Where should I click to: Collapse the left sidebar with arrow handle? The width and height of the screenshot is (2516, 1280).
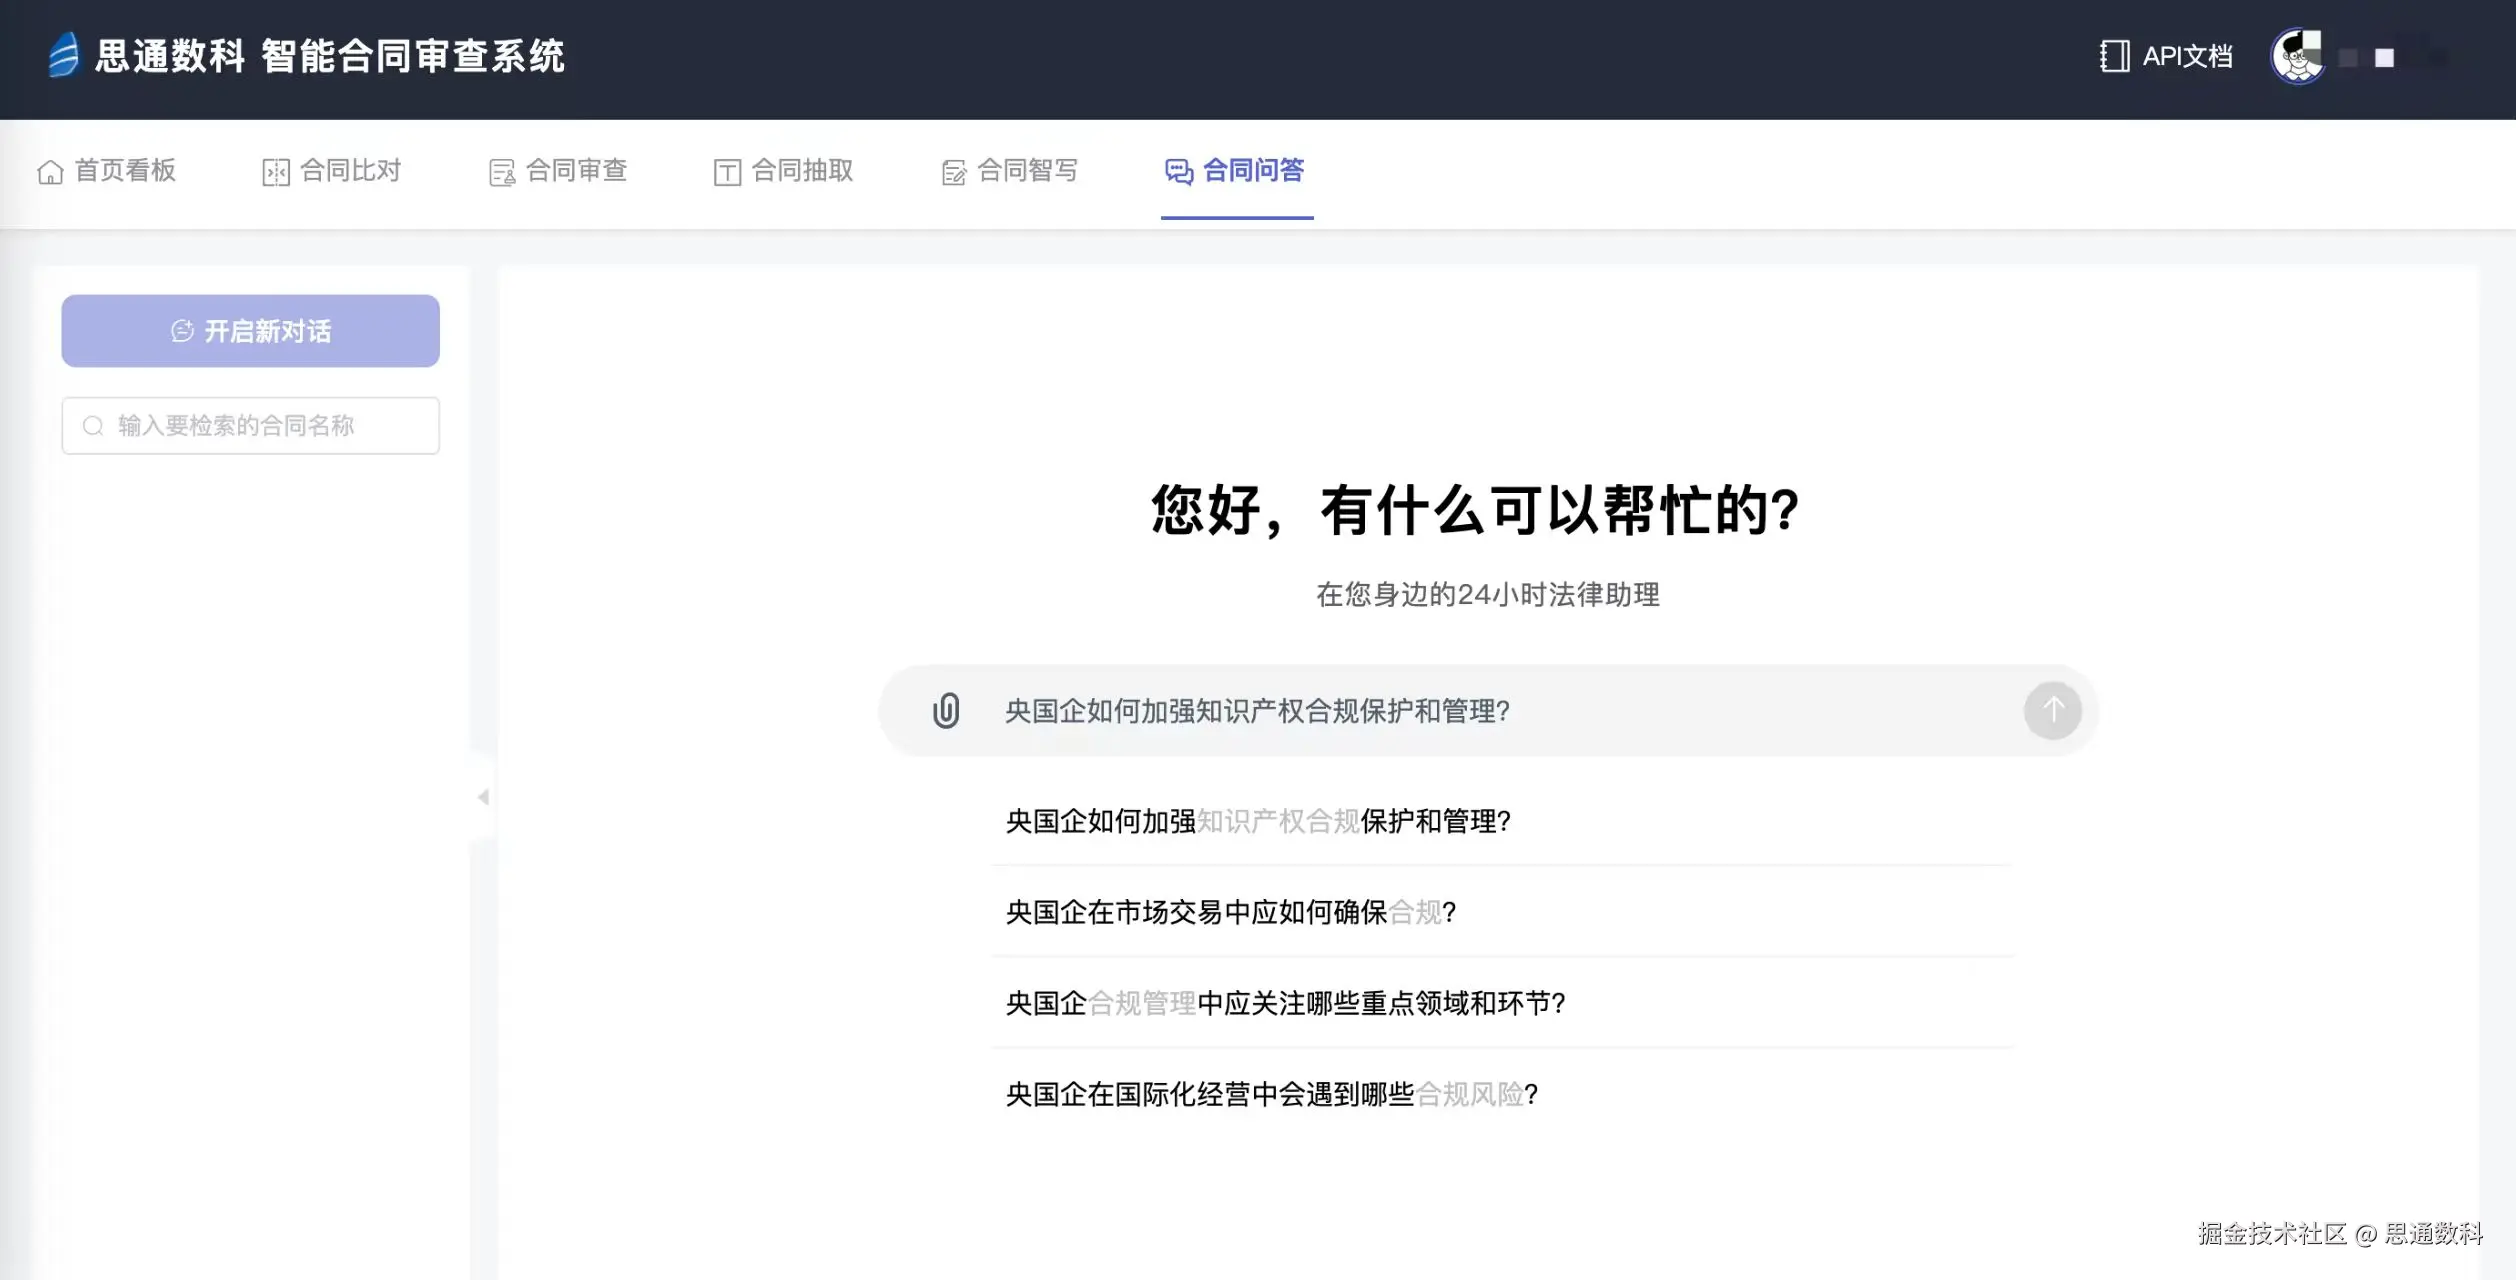coord(483,797)
